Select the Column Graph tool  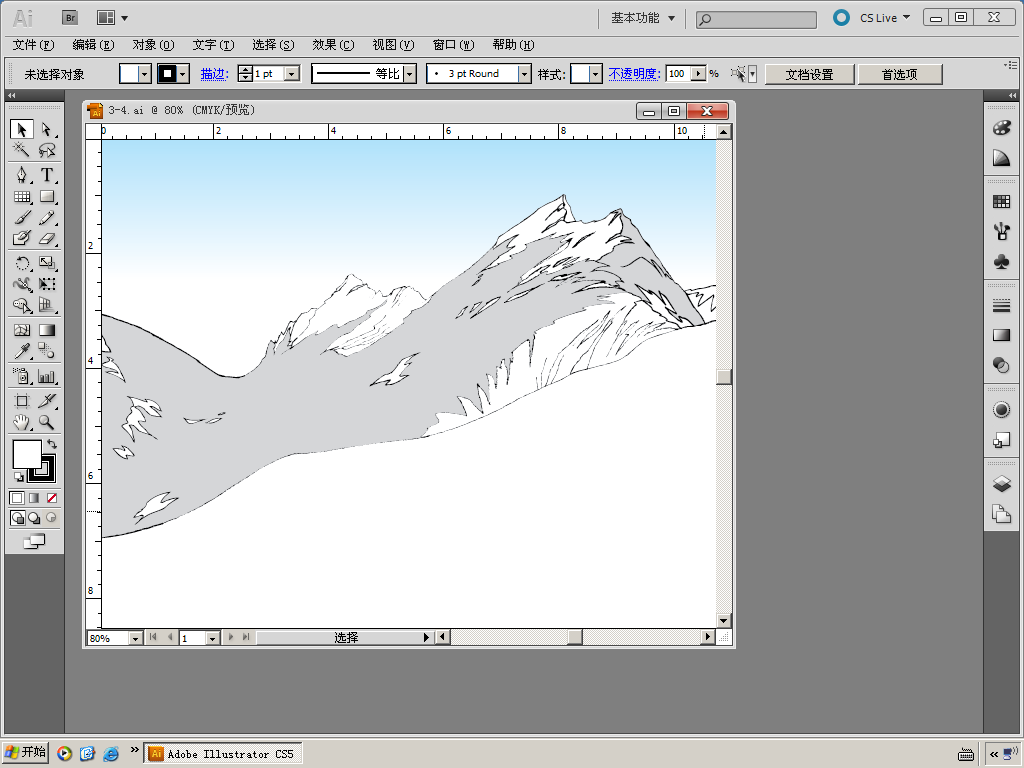pos(46,376)
